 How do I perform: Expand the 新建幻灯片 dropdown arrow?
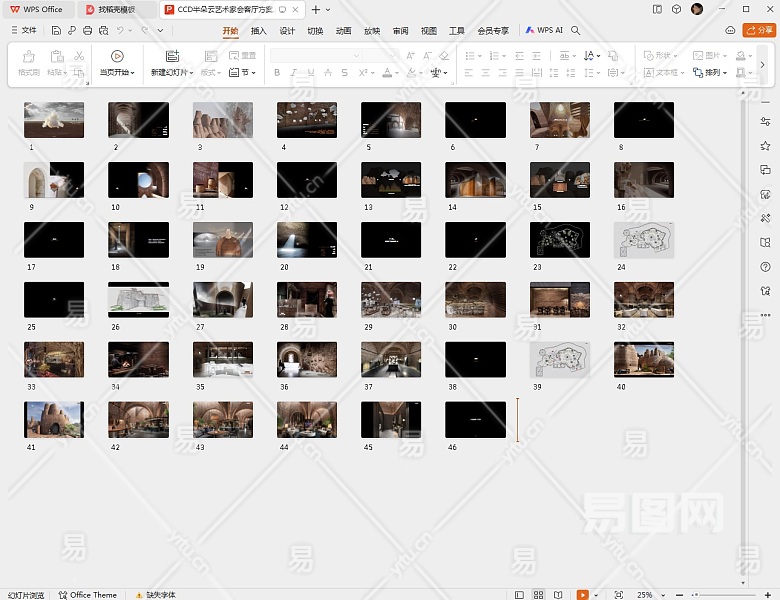point(190,73)
